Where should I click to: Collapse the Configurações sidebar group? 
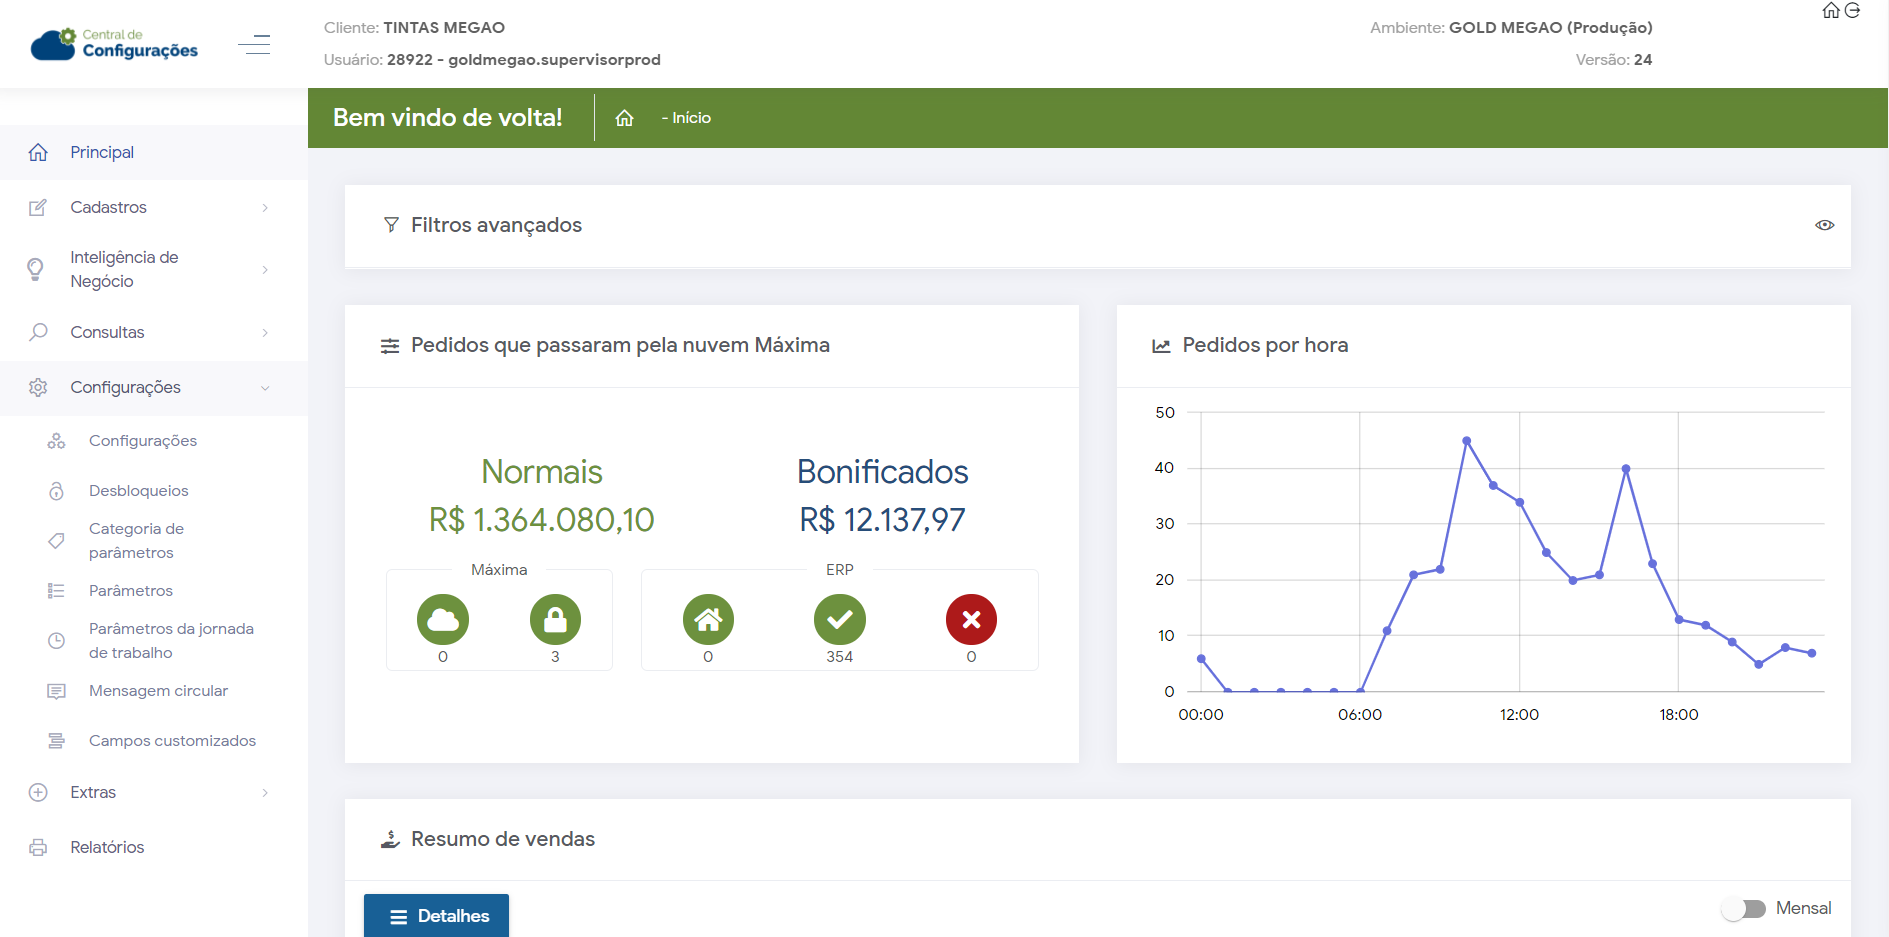pyautogui.click(x=153, y=387)
